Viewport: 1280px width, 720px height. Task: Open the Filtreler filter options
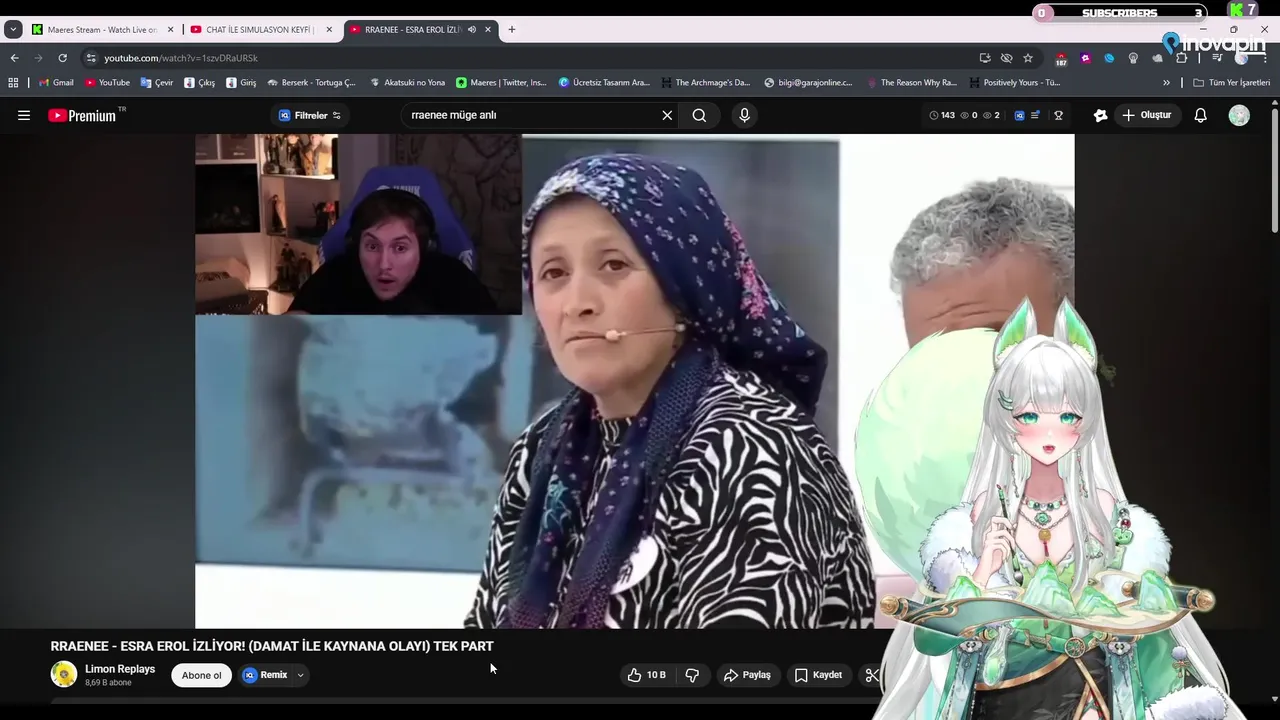click(310, 115)
